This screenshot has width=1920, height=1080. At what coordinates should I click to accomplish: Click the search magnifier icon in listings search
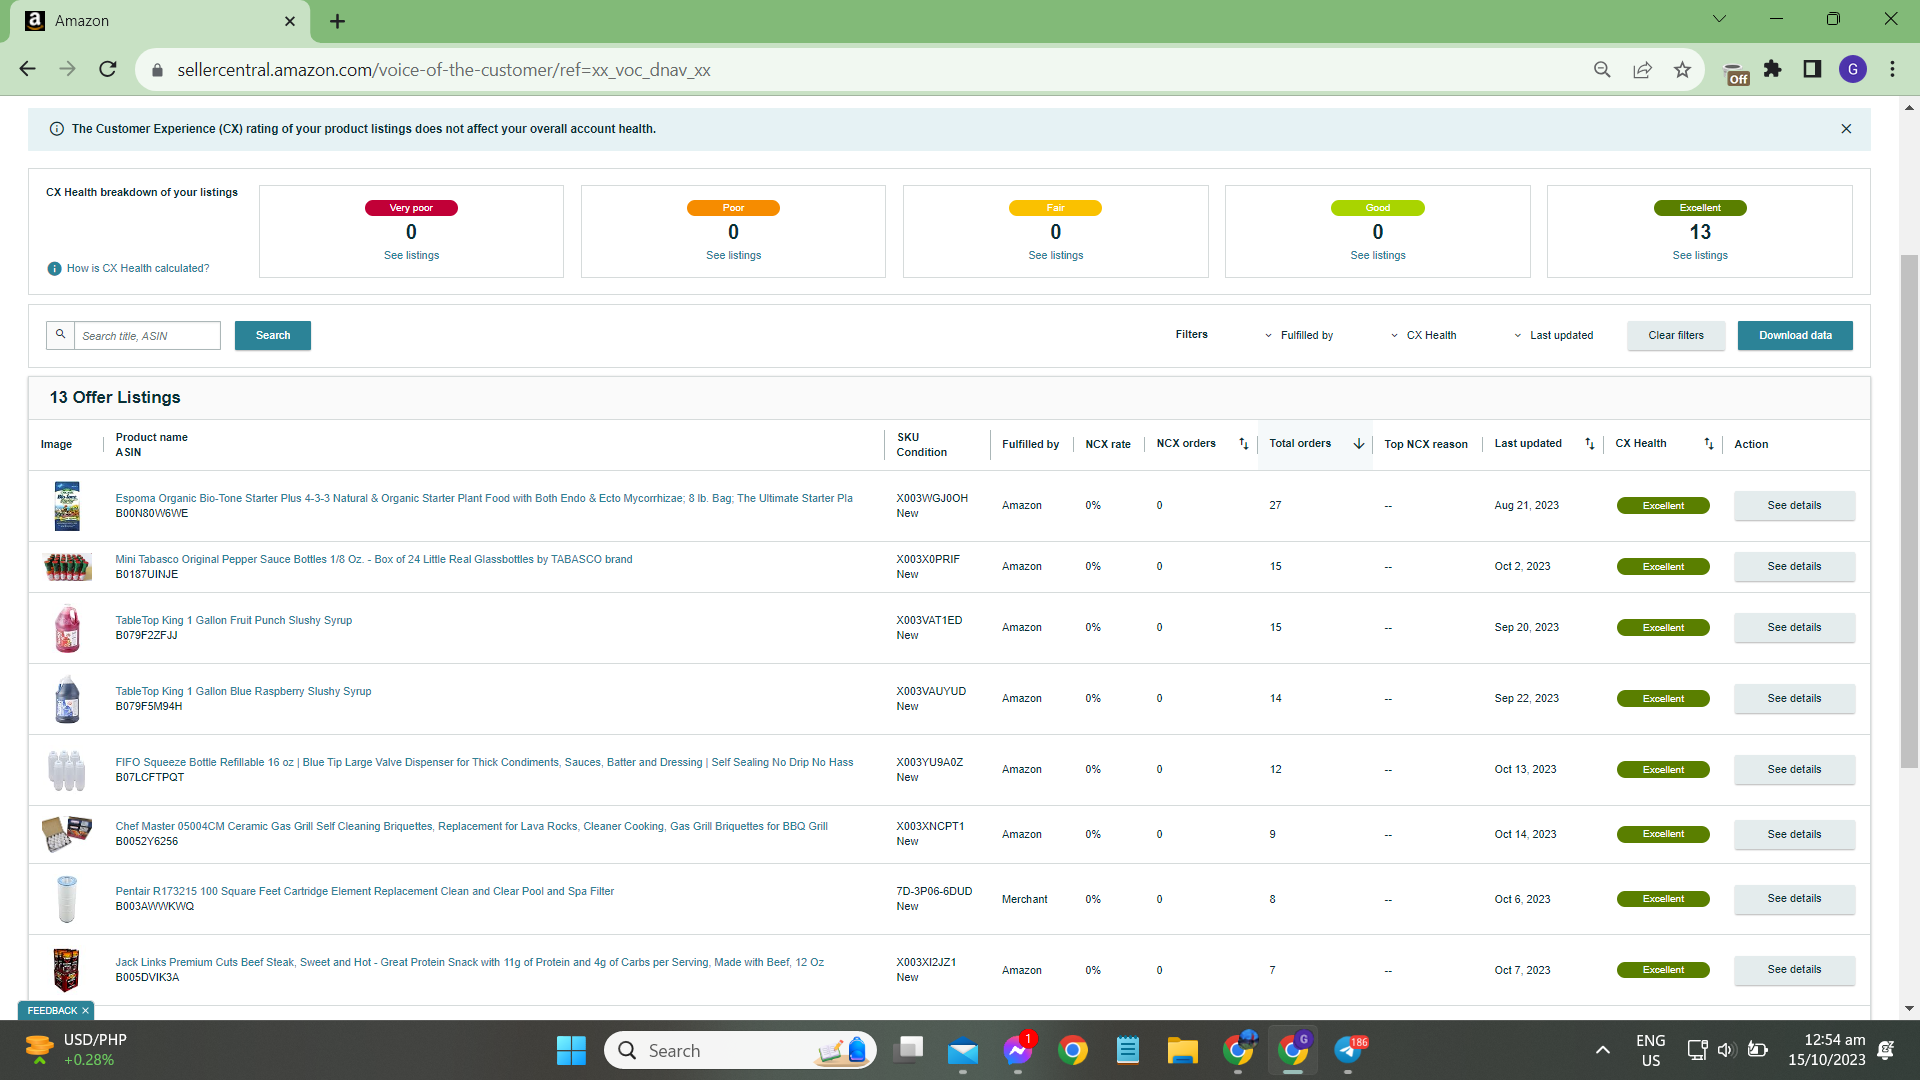(x=60, y=335)
